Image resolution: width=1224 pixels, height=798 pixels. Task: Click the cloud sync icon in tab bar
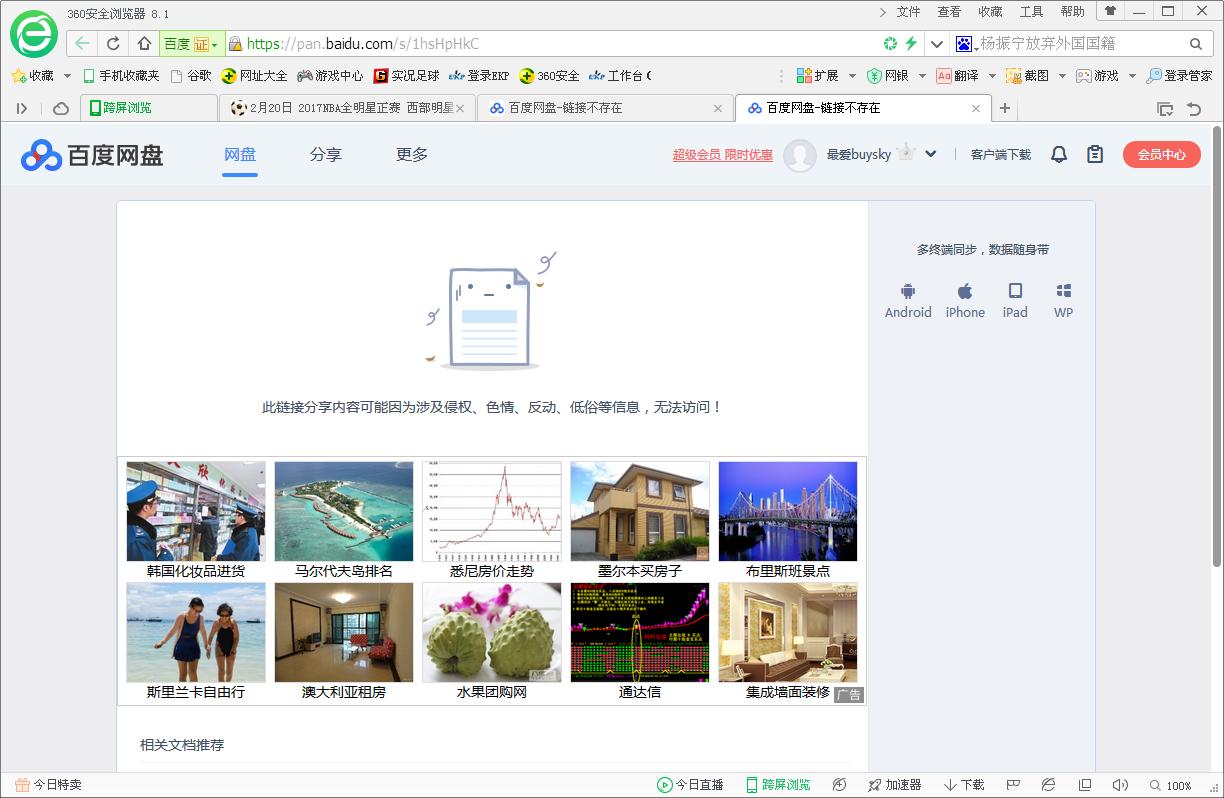pyautogui.click(x=61, y=108)
